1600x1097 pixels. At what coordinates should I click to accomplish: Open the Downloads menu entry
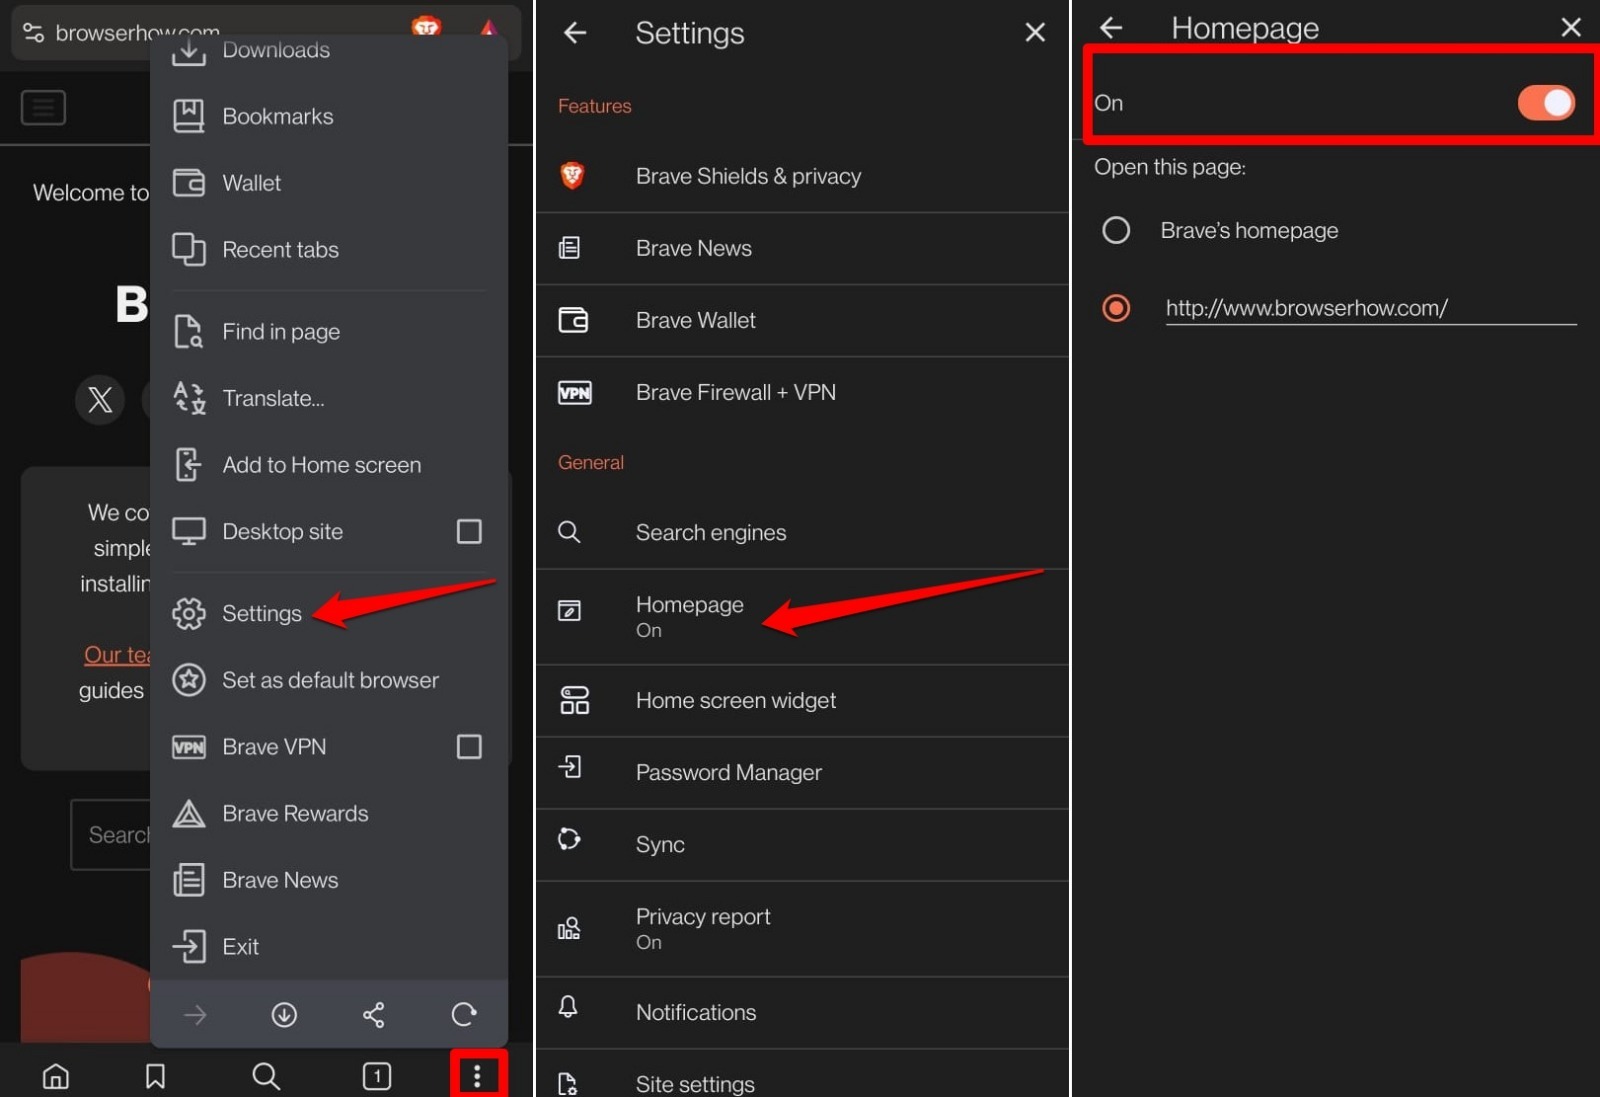click(328, 50)
